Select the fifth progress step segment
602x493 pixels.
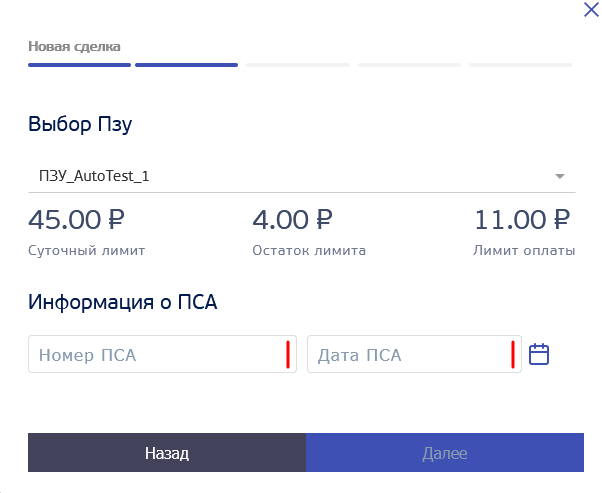[520, 65]
